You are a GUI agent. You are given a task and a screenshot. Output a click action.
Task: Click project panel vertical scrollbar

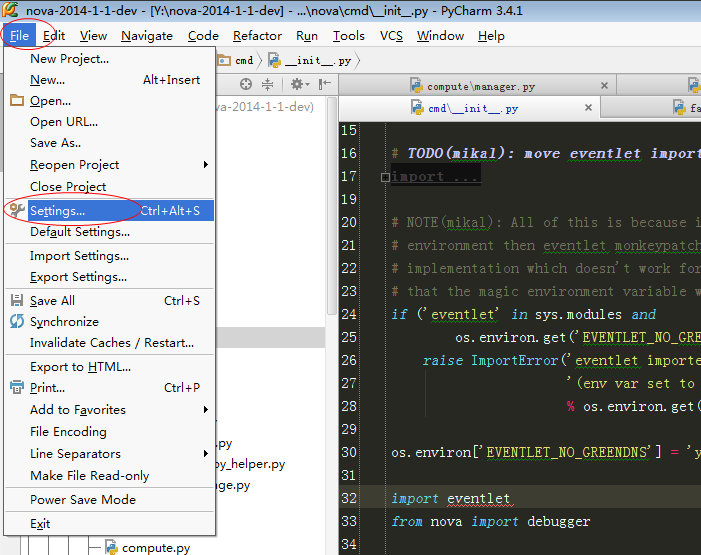click(332, 206)
